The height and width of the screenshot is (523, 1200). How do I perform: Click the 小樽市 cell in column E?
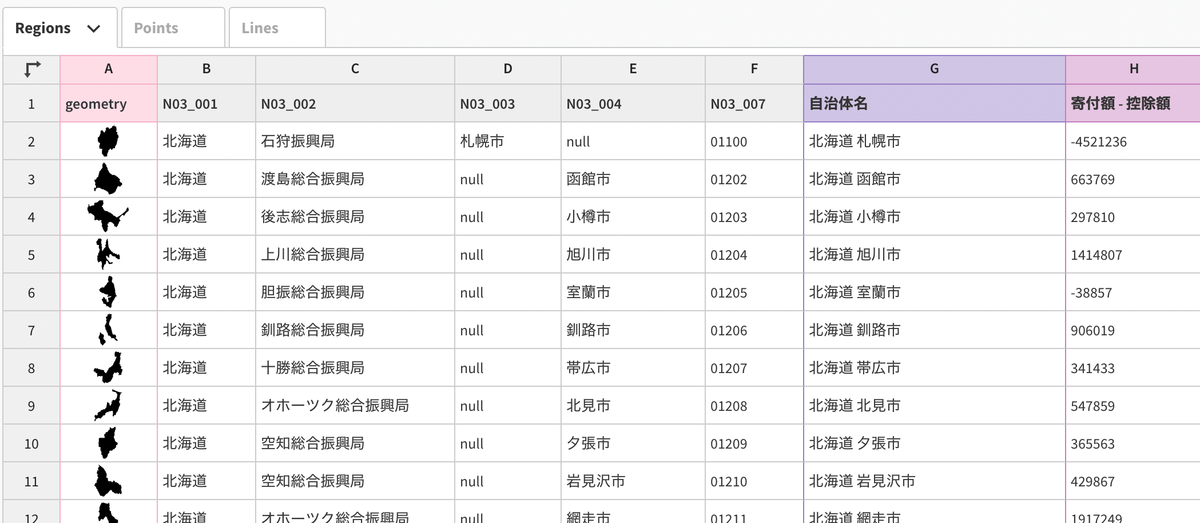tap(633, 216)
